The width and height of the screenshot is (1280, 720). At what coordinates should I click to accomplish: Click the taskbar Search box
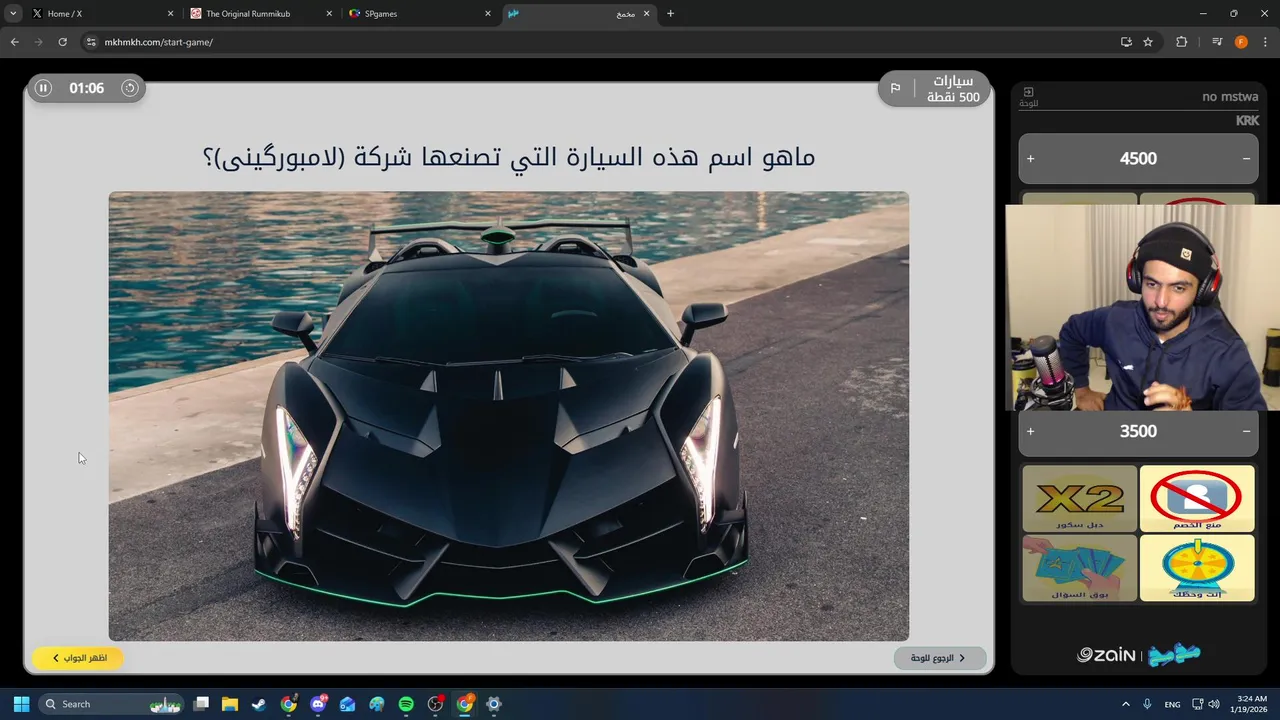tap(110, 704)
